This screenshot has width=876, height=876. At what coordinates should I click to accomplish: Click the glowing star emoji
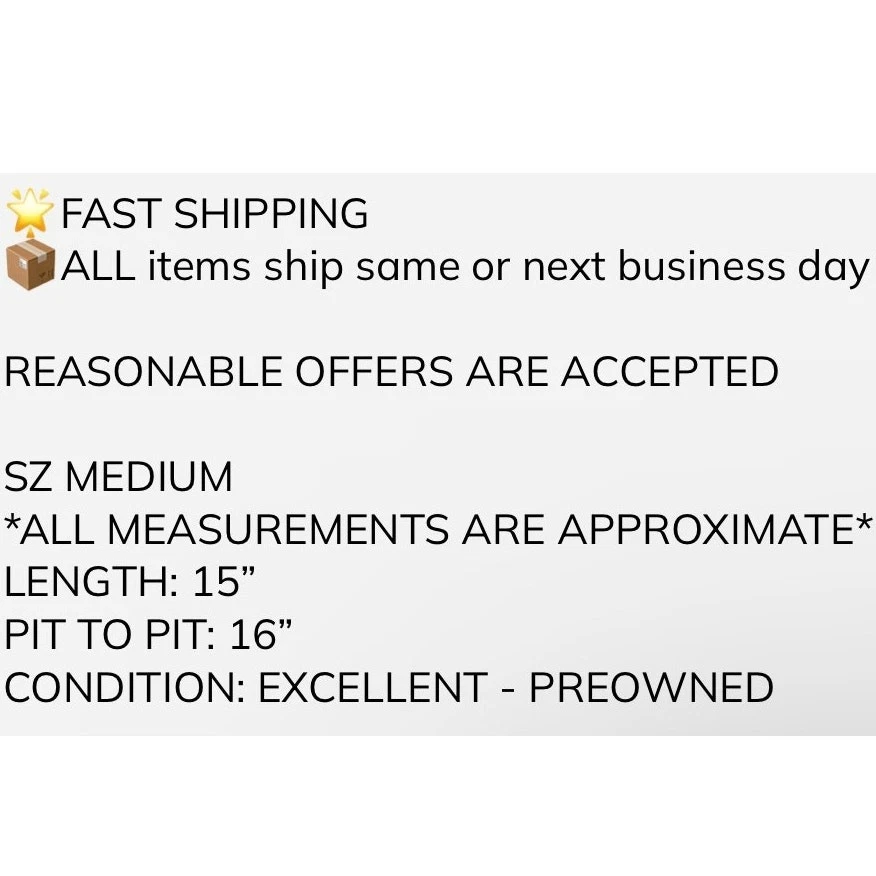[28, 213]
